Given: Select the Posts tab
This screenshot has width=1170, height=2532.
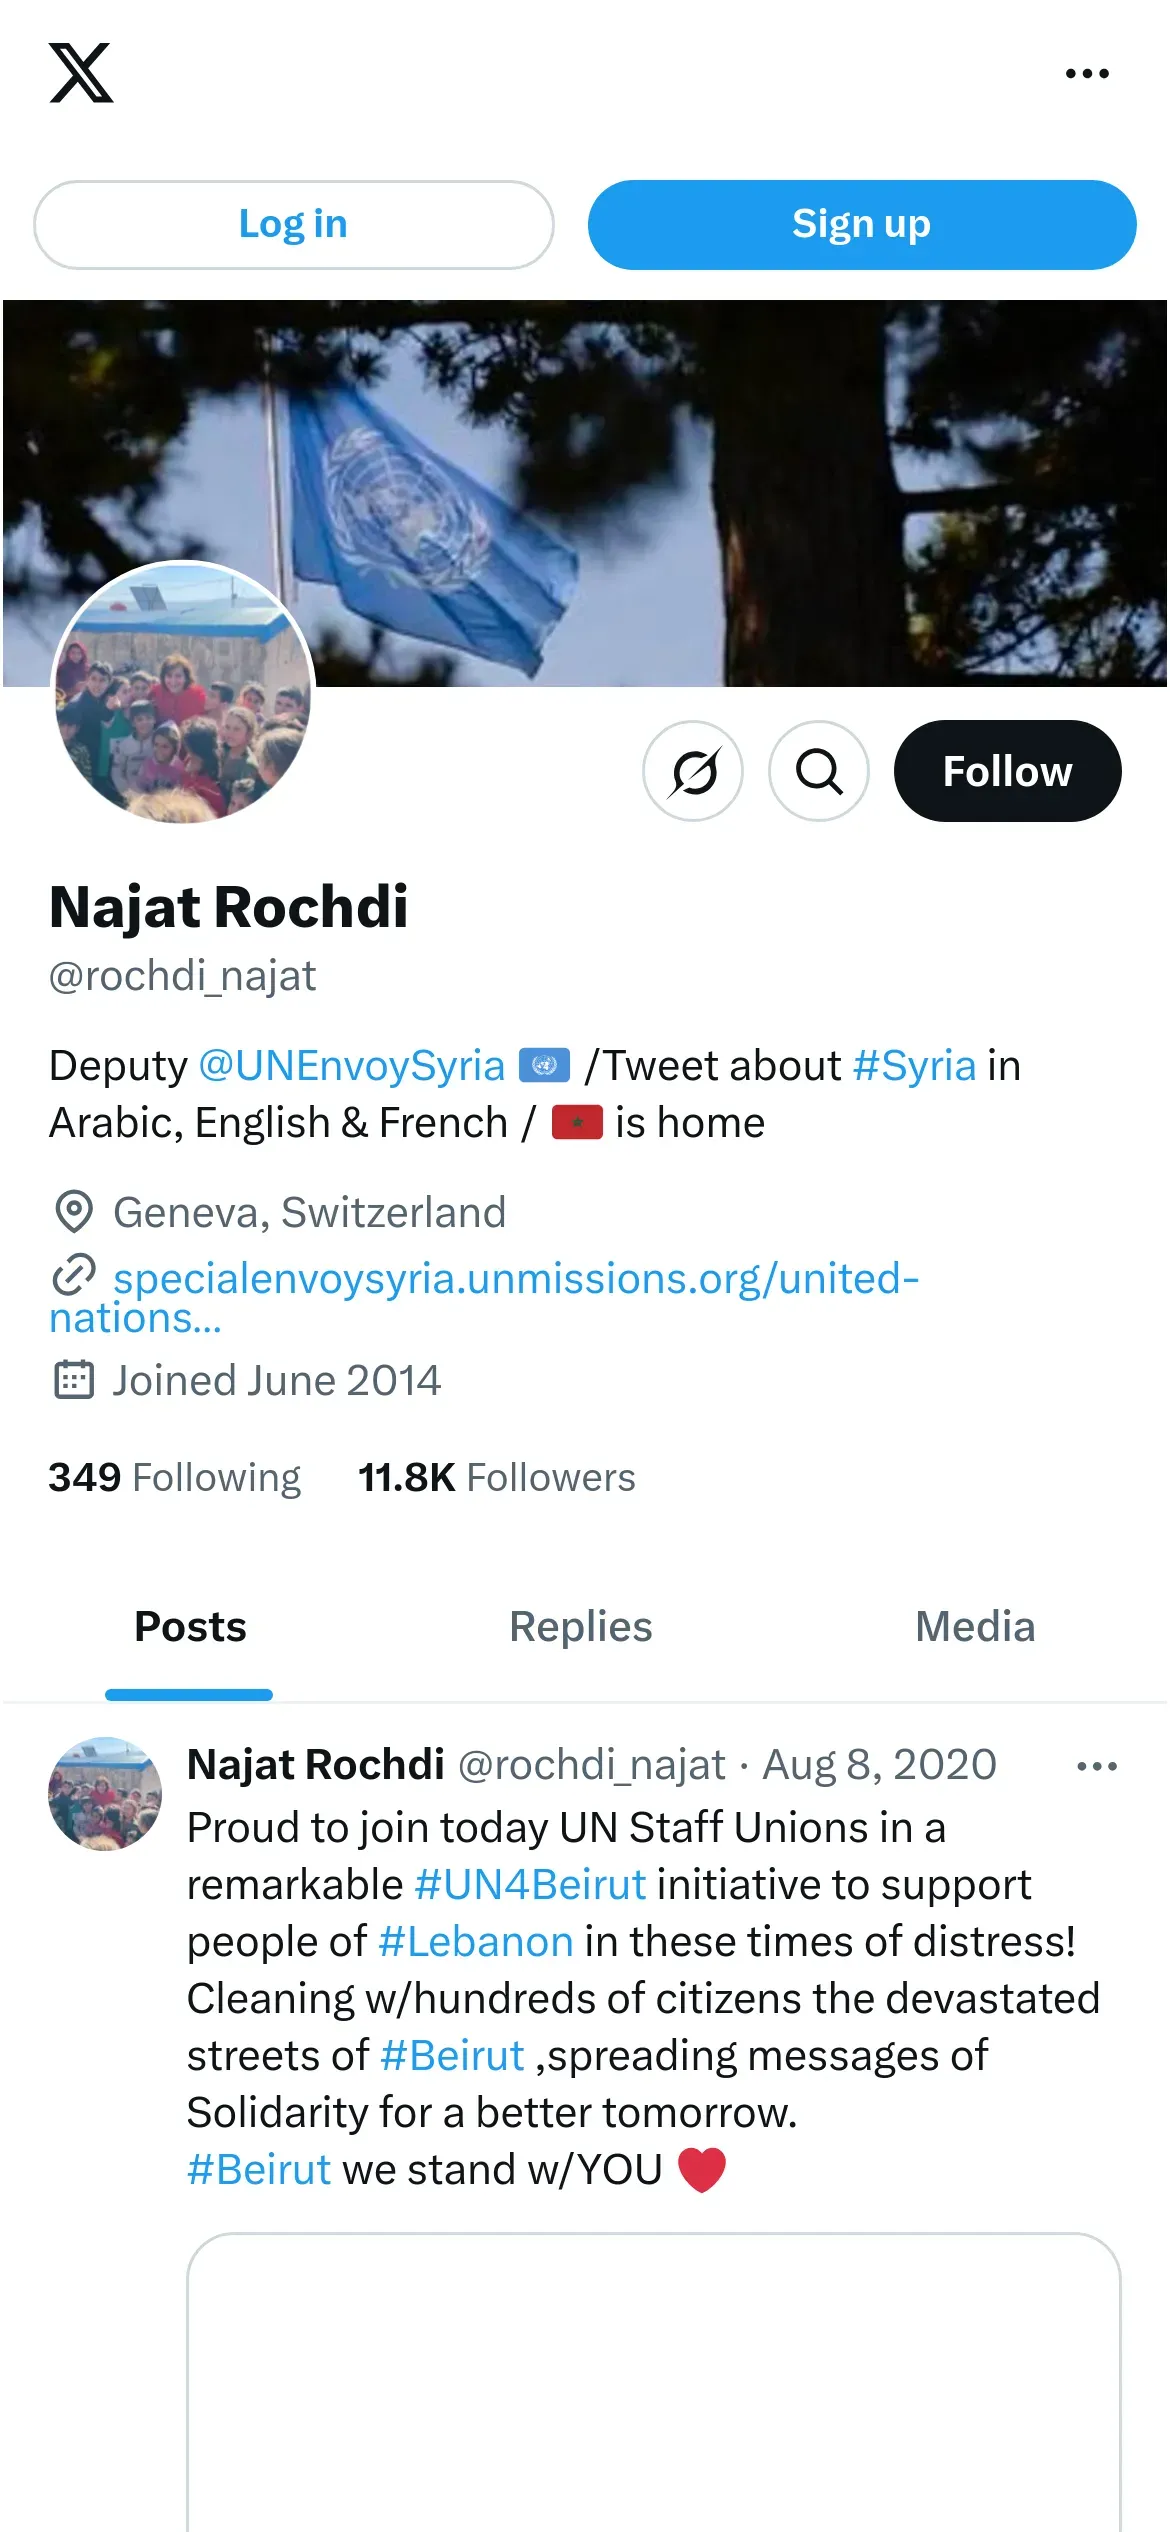Looking at the screenshot, I should (190, 1627).
